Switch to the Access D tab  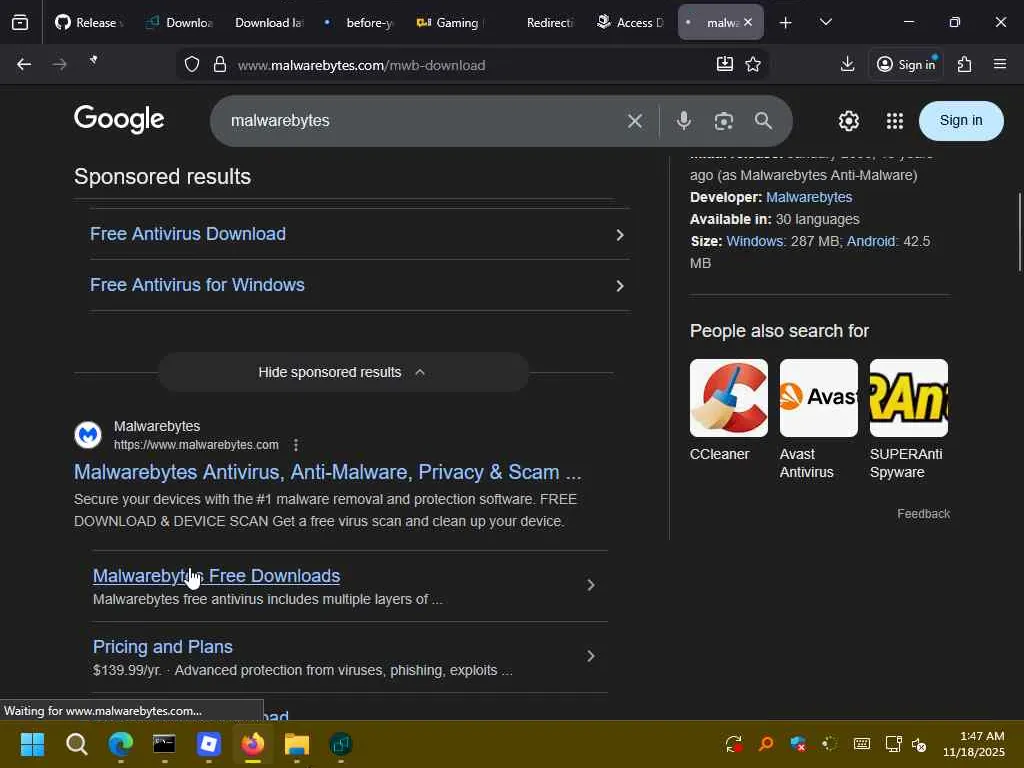click(632, 23)
